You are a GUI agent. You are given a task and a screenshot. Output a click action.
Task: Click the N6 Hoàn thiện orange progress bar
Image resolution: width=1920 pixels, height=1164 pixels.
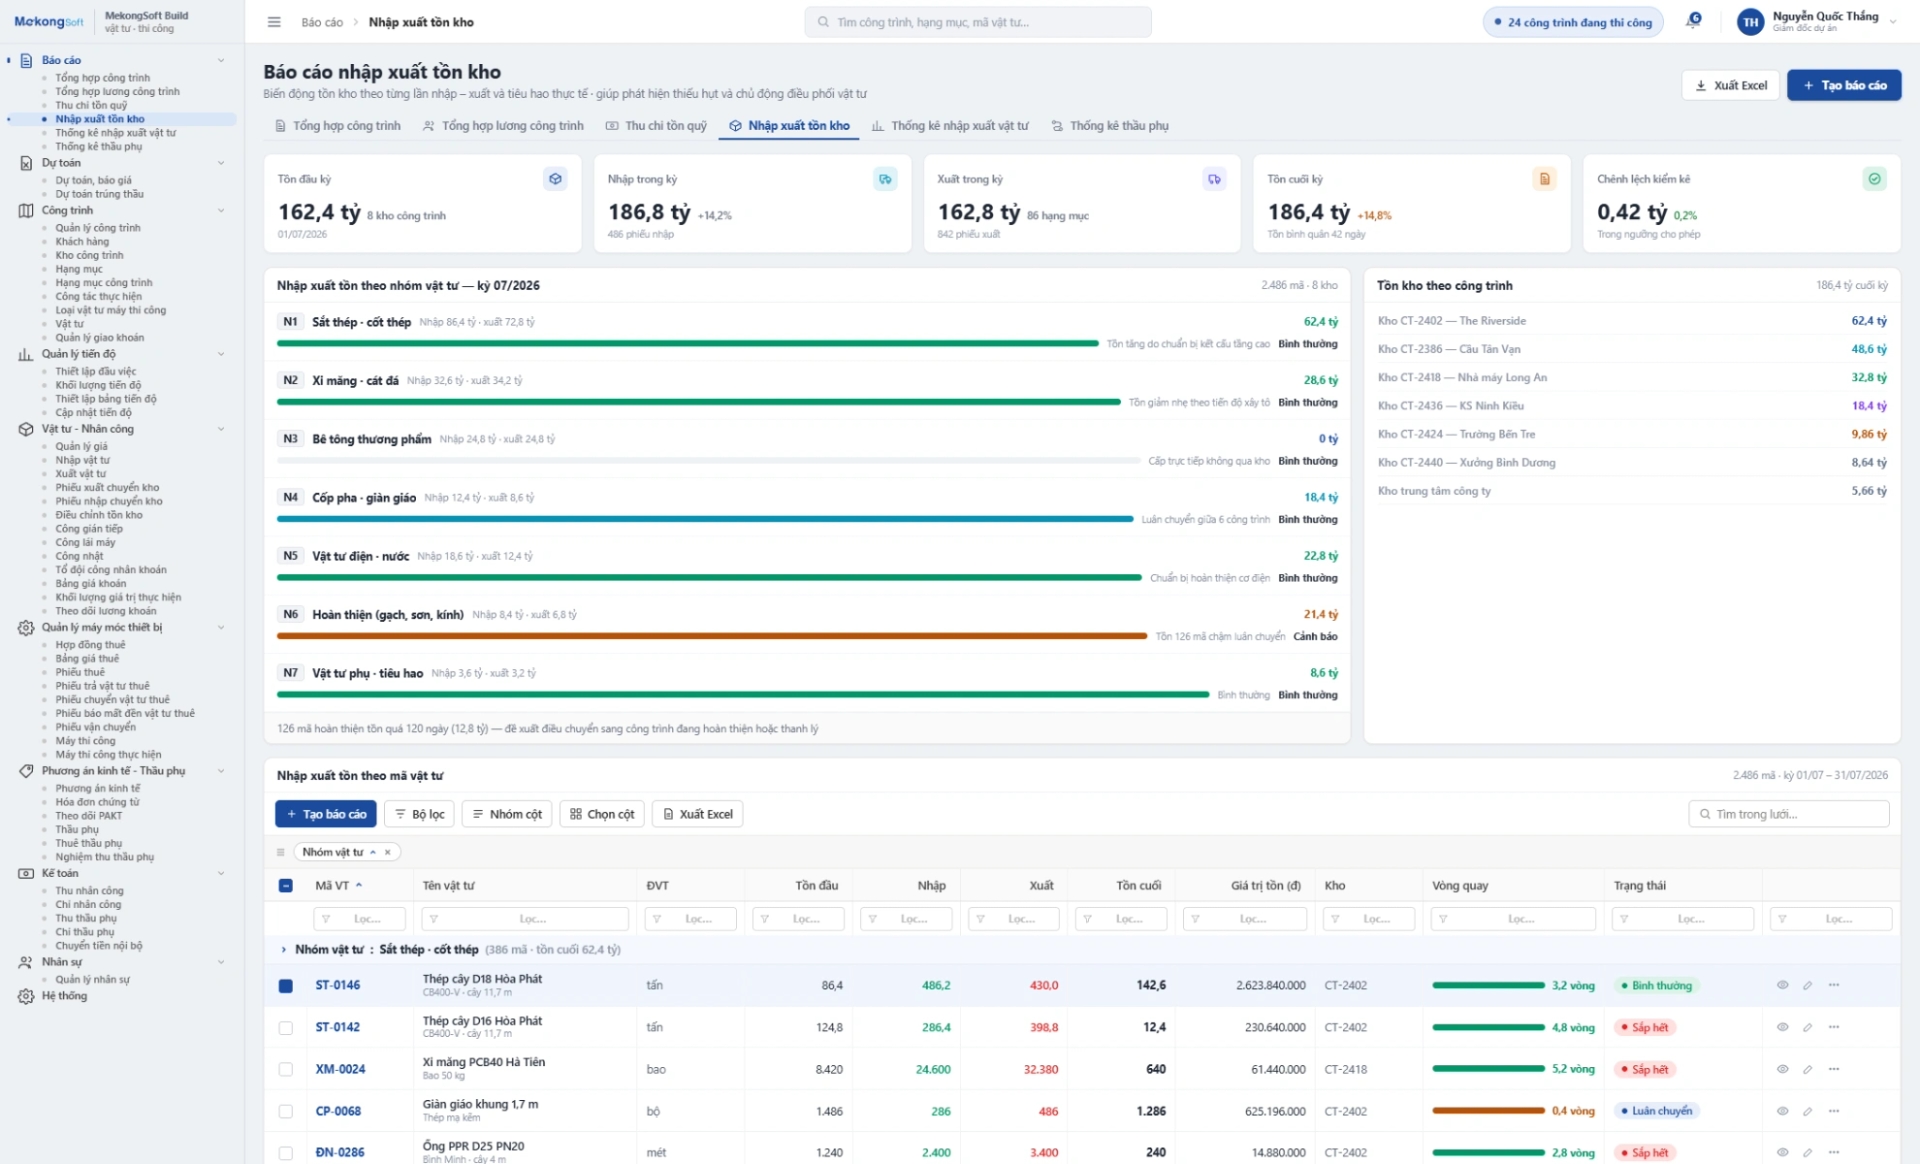[x=712, y=637]
